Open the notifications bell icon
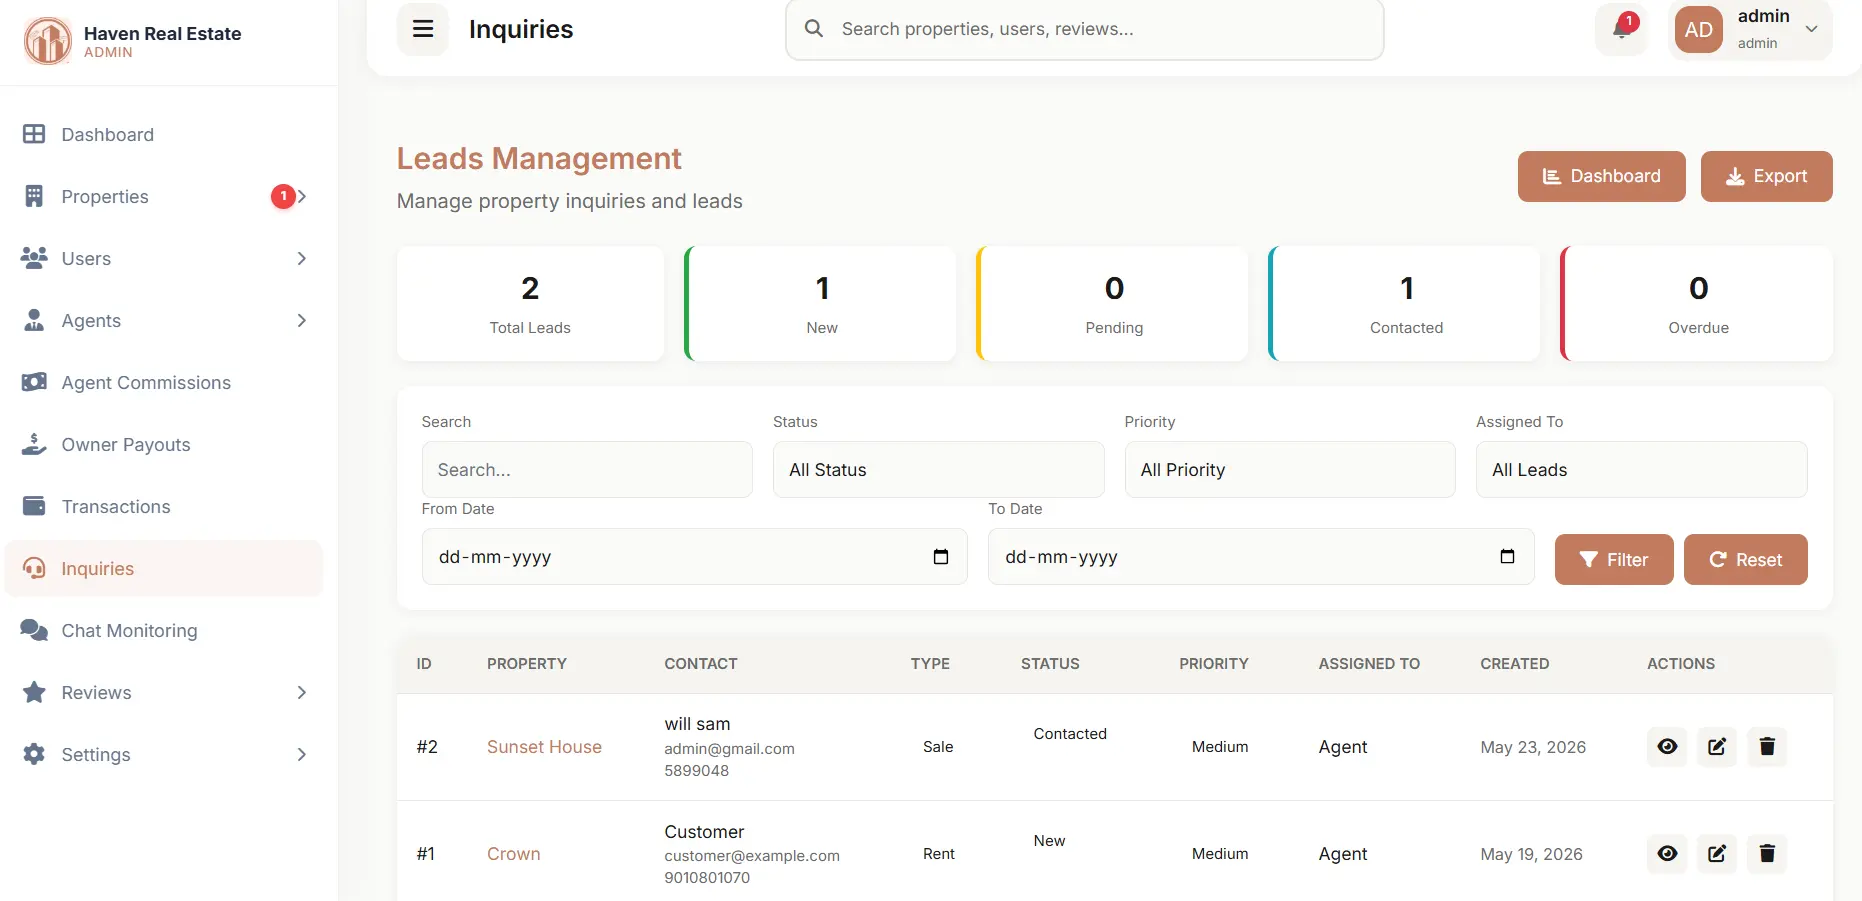1862x901 pixels. click(x=1622, y=29)
